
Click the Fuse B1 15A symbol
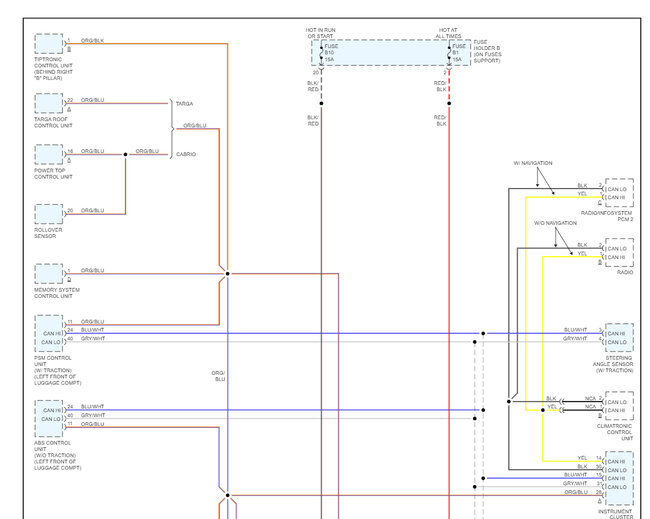point(449,53)
